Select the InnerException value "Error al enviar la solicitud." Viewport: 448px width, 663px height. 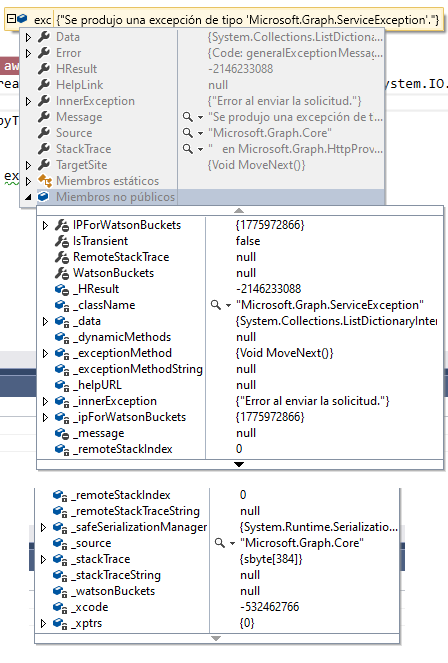tap(285, 101)
